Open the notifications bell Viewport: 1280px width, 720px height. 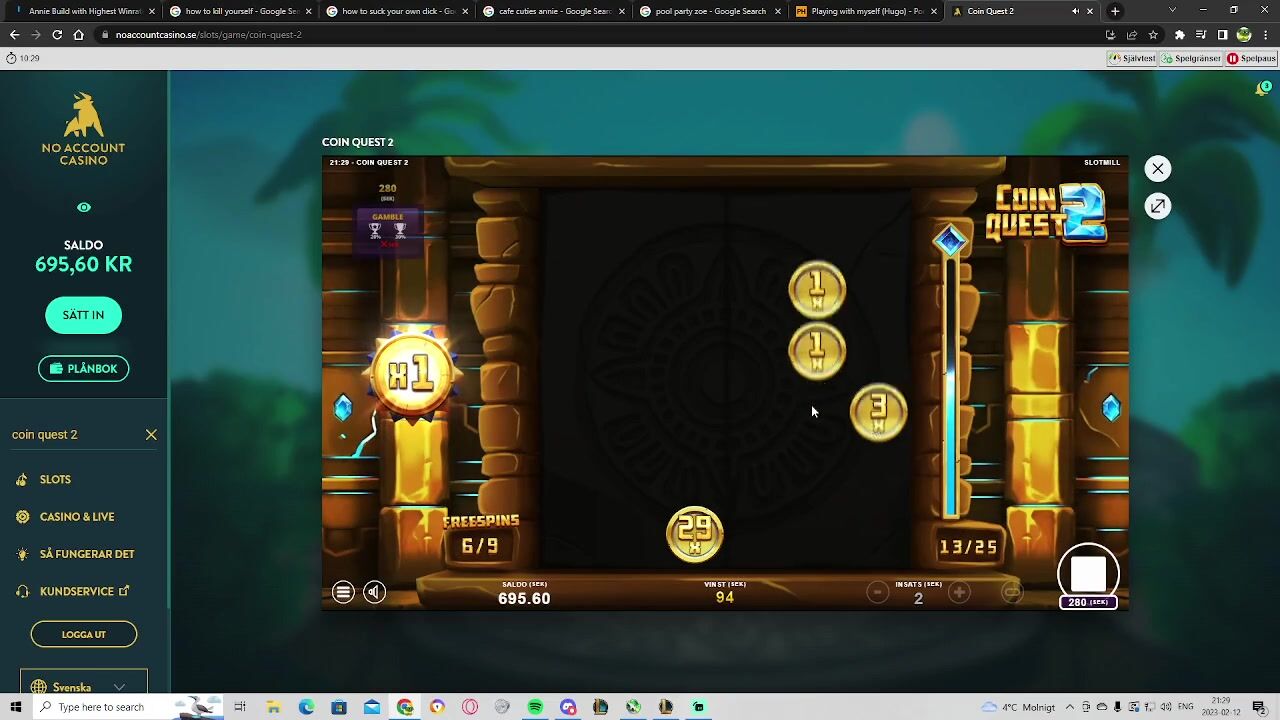pyautogui.click(x=1262, y=89)
